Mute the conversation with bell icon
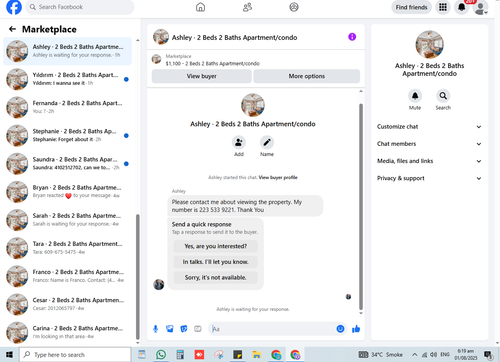 pyautogui.click(x=415, y=96)
